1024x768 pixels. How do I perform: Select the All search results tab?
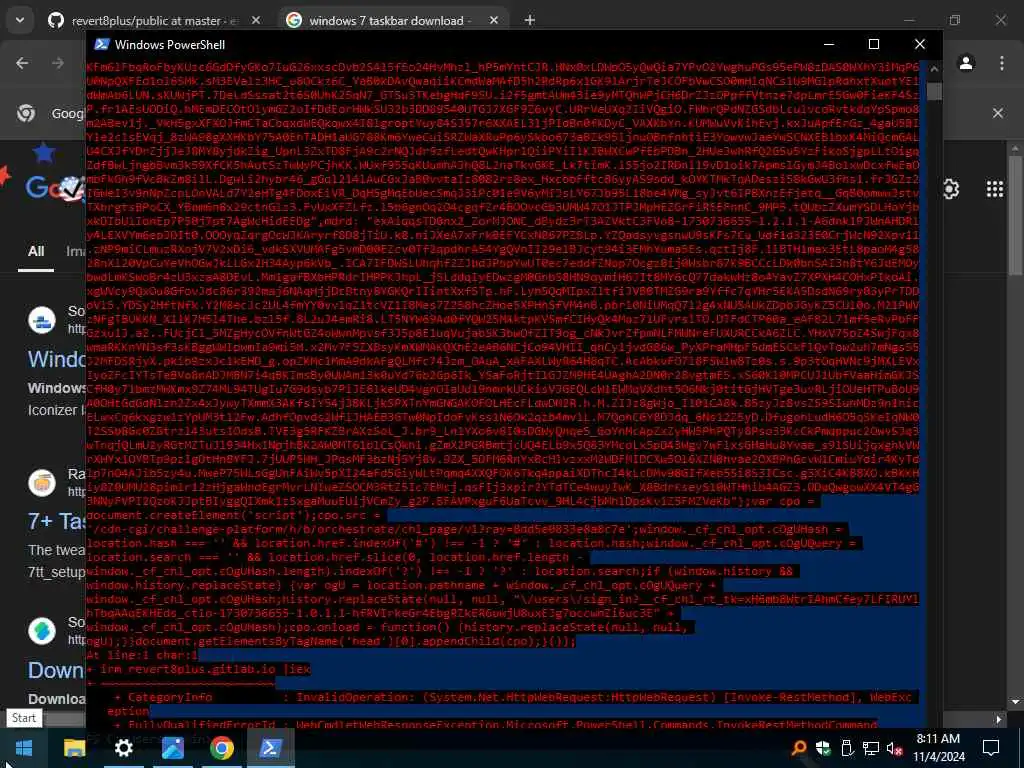pyautogui.click(x=36, y=251)
